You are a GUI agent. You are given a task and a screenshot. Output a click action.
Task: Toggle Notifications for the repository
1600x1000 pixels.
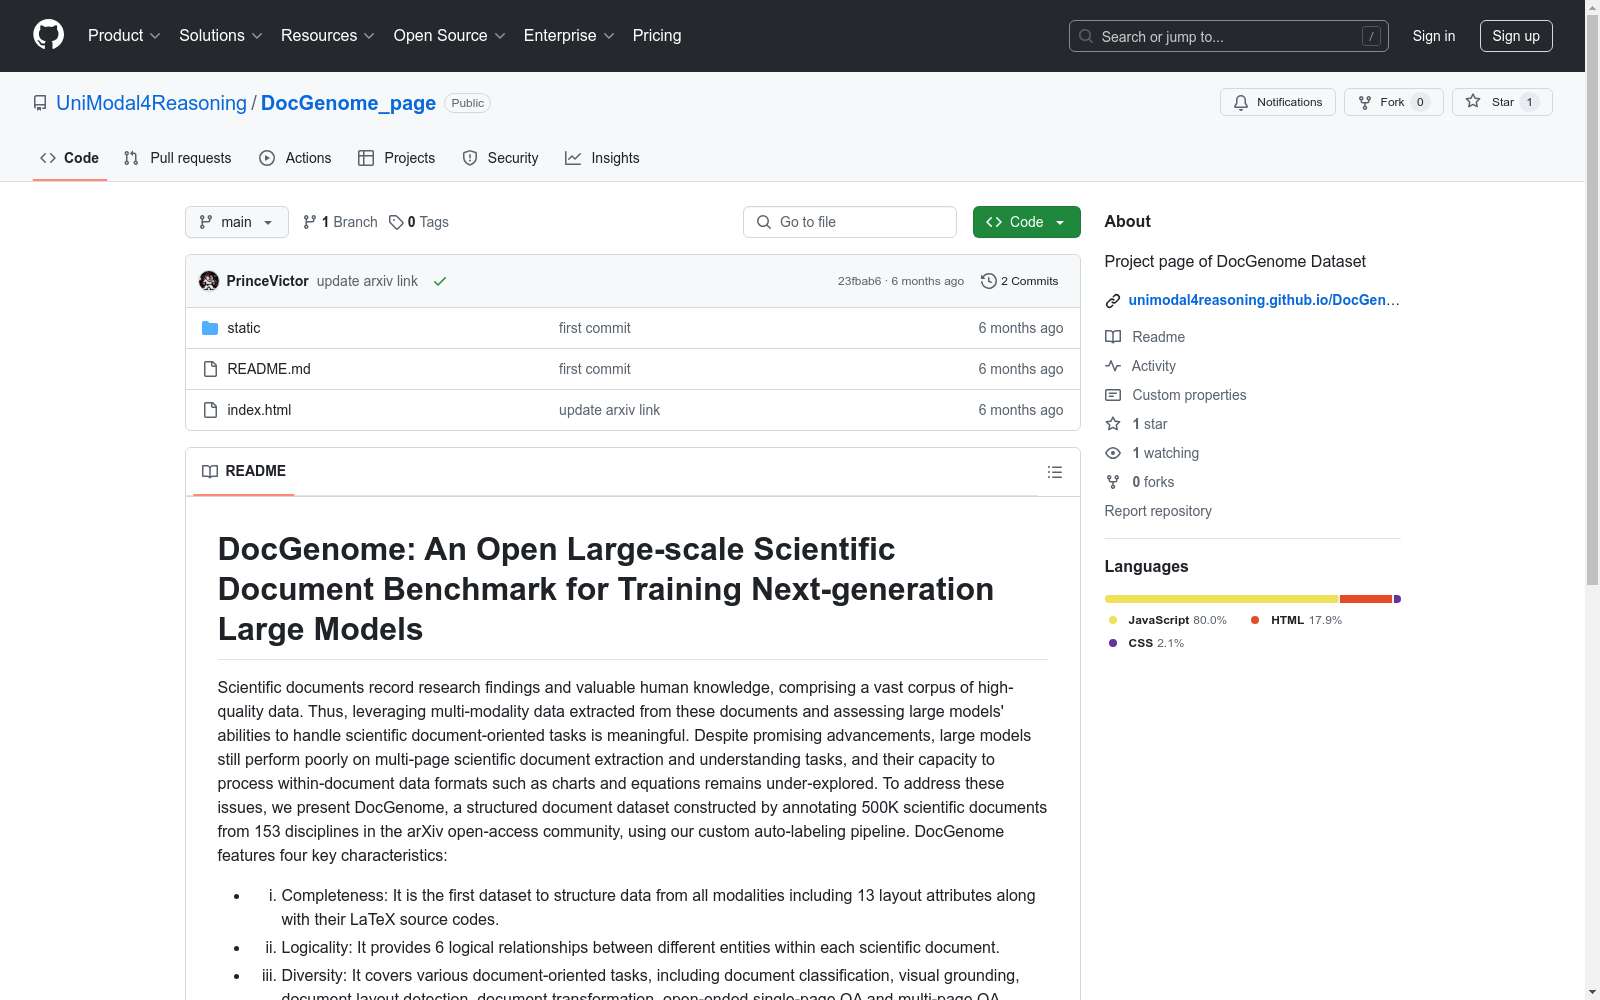(x=1277, y=102)
